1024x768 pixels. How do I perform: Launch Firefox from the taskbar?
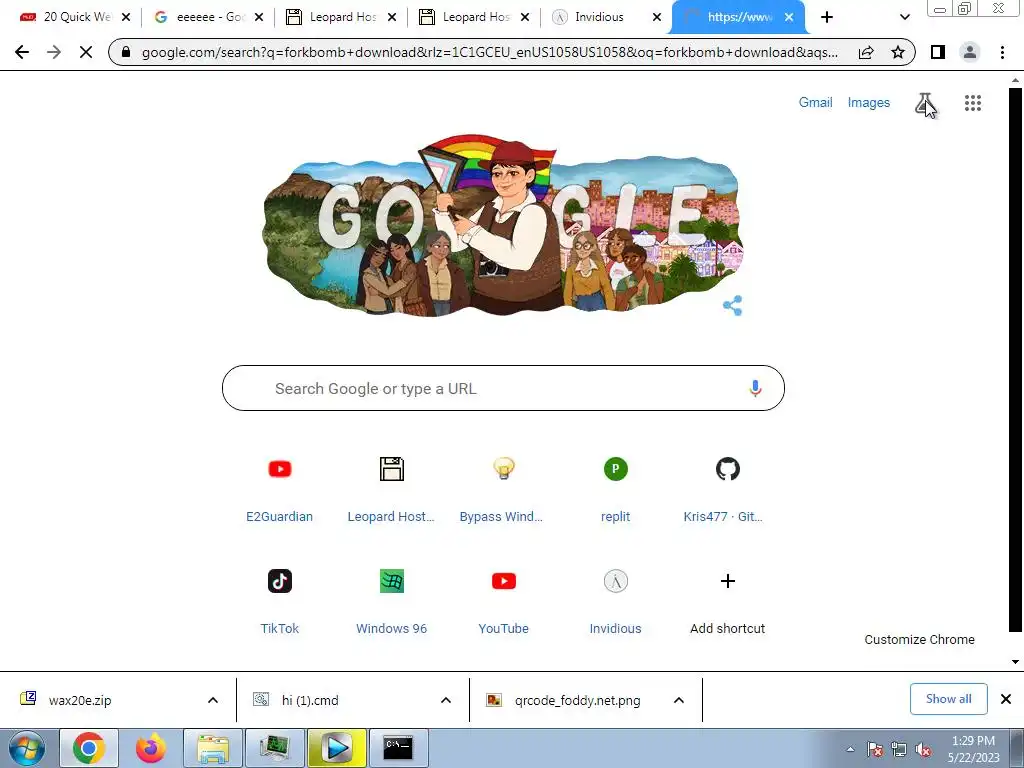point(150,748)
